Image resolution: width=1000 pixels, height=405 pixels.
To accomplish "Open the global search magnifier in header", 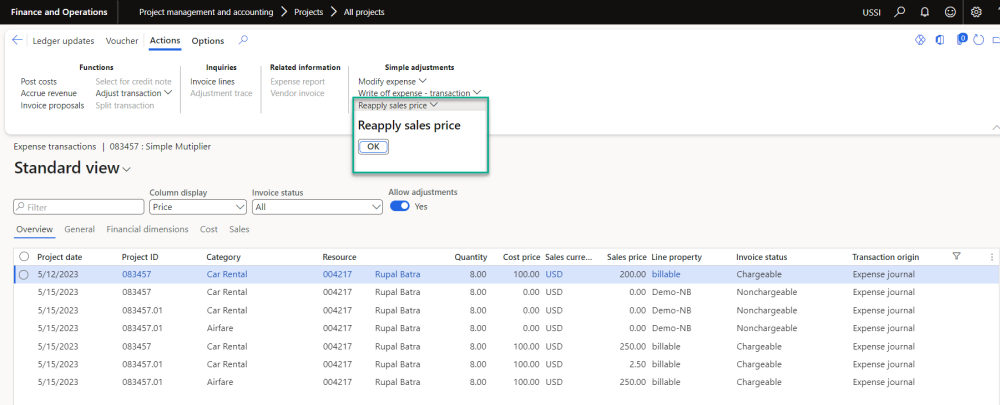I will (900, 12).
